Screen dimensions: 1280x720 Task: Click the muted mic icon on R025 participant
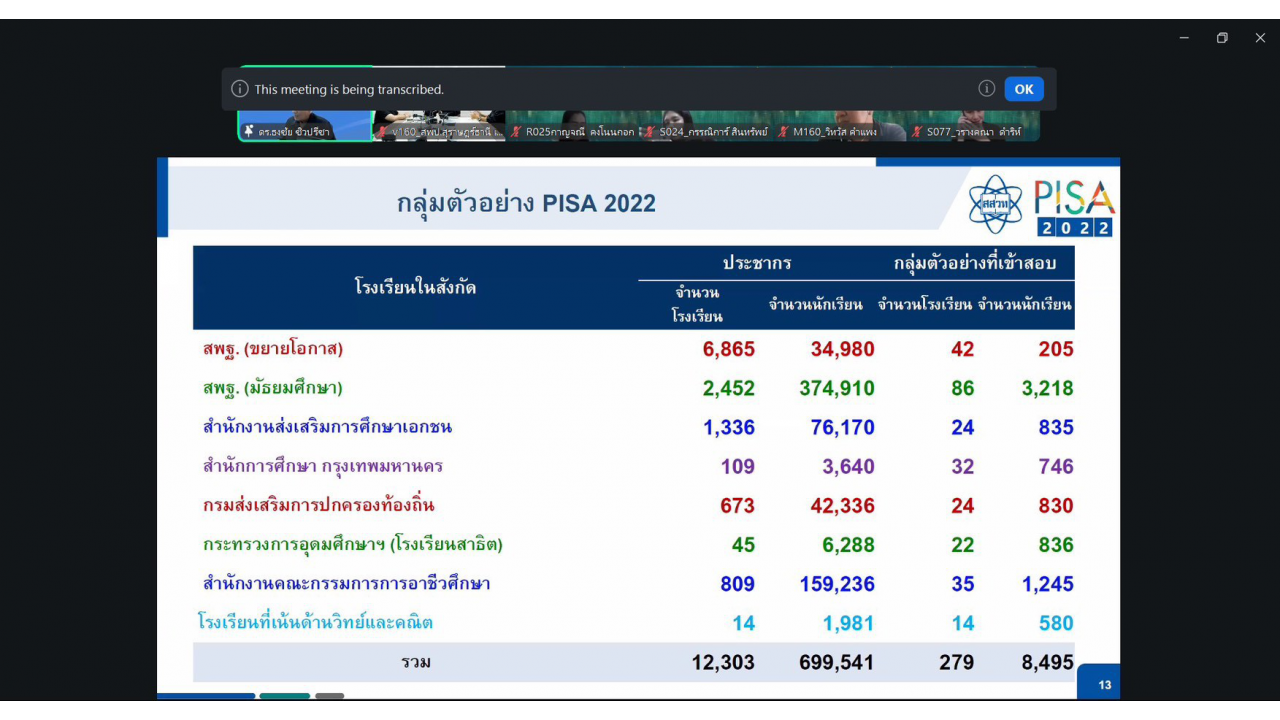tap(516, 132)
